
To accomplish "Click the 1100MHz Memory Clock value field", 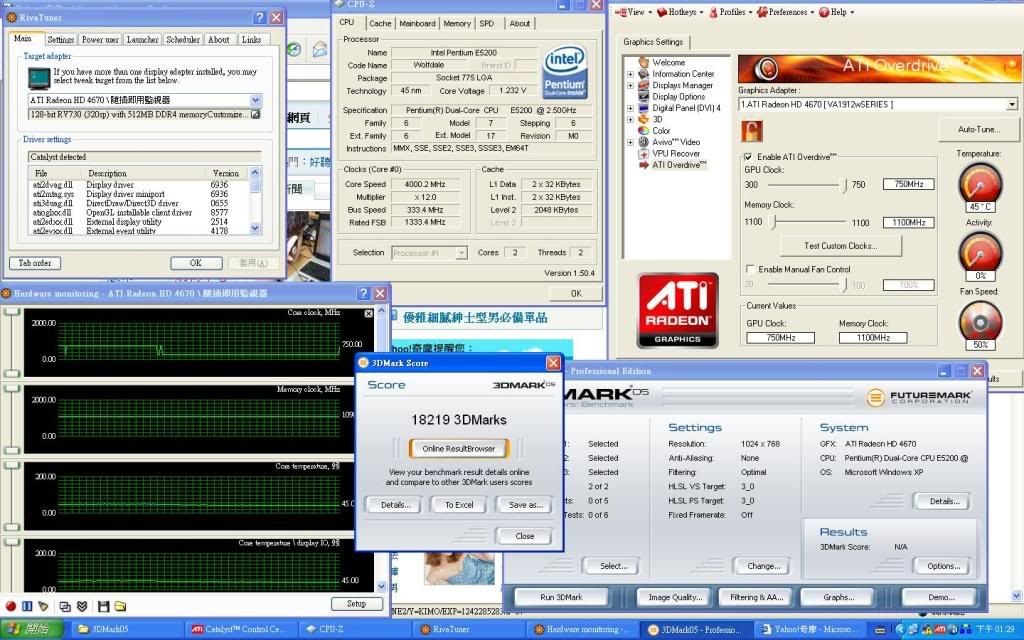I will (x=908, y=223).
